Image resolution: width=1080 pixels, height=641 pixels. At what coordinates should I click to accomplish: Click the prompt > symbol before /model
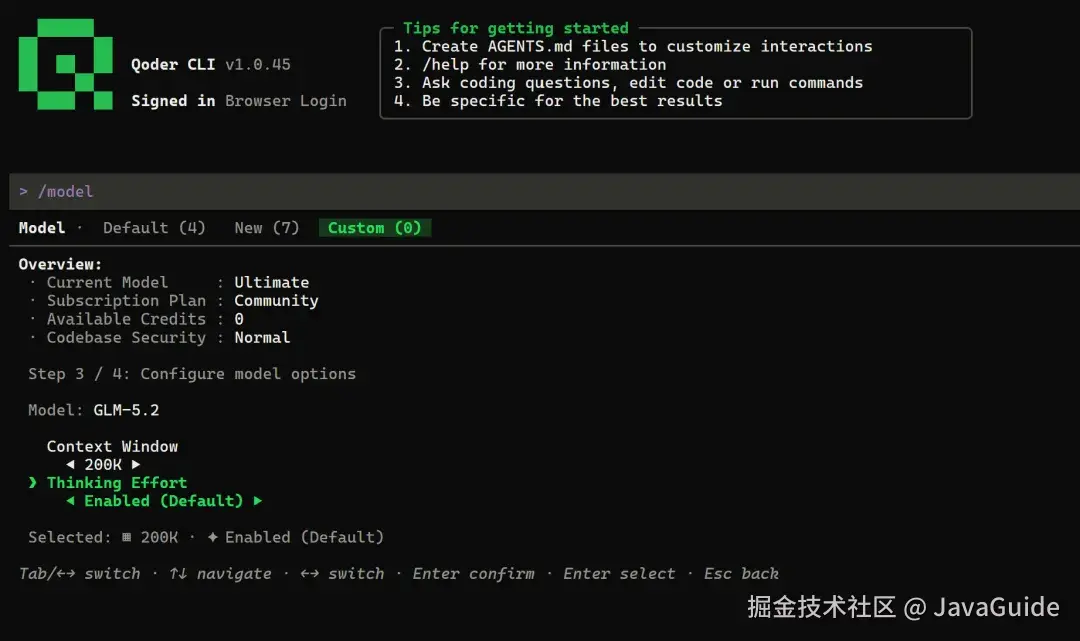(x=23, y=191)
